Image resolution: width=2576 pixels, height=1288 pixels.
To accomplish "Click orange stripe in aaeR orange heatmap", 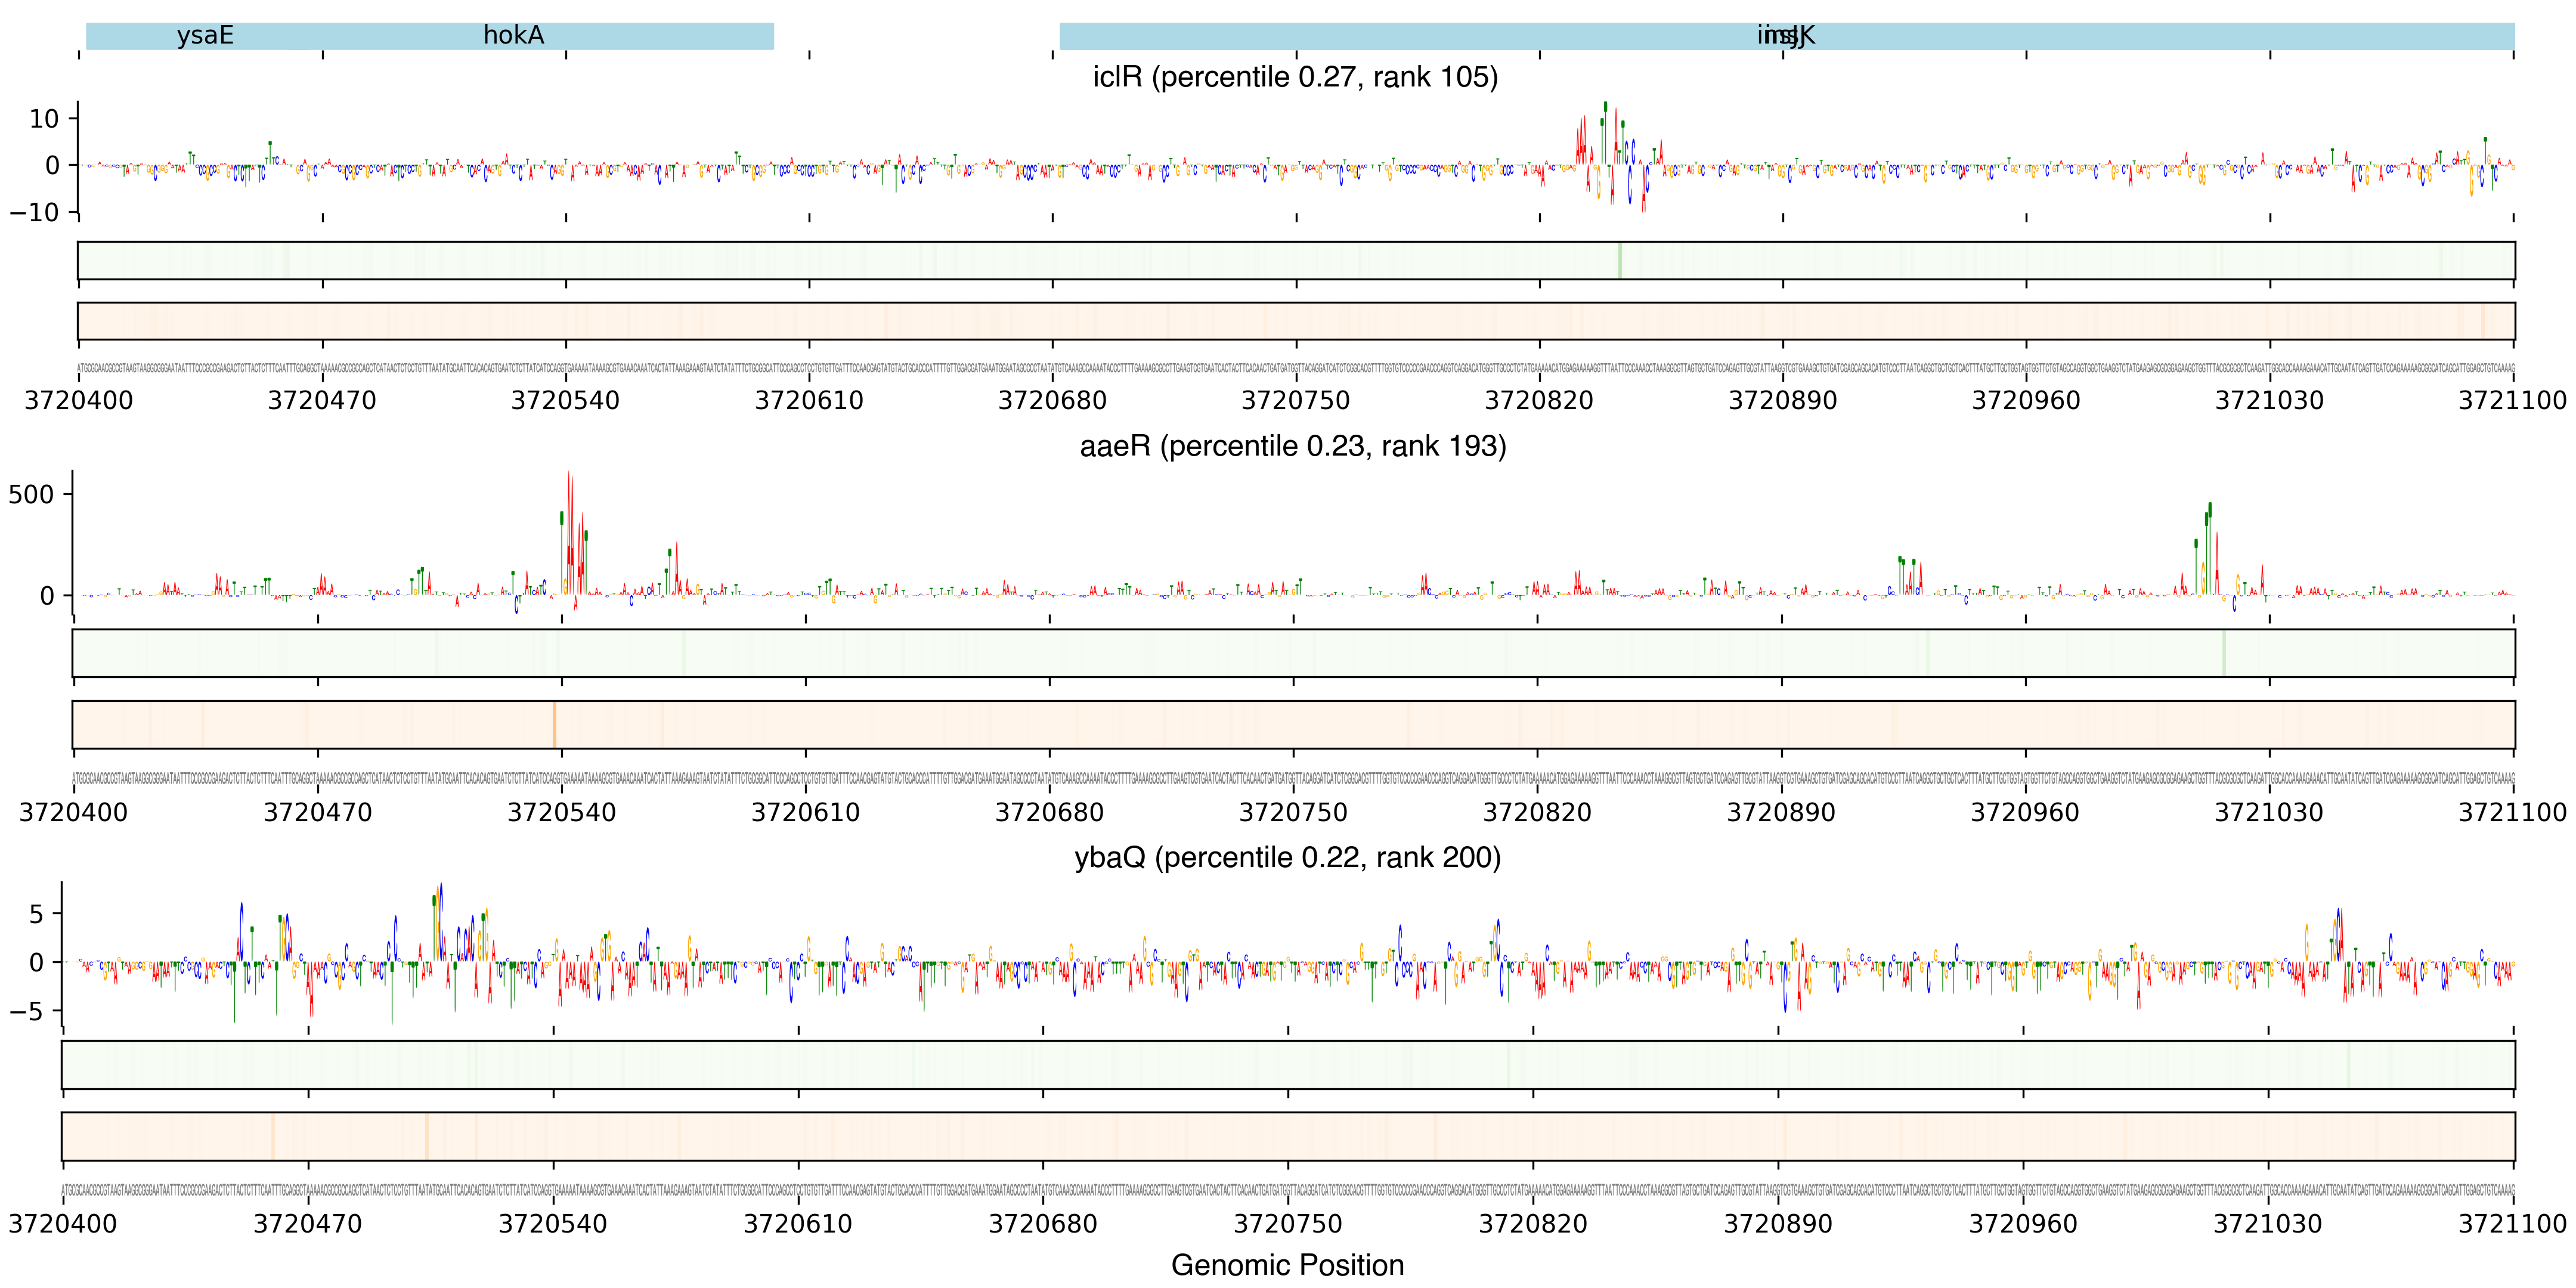I will click(554, 724).
